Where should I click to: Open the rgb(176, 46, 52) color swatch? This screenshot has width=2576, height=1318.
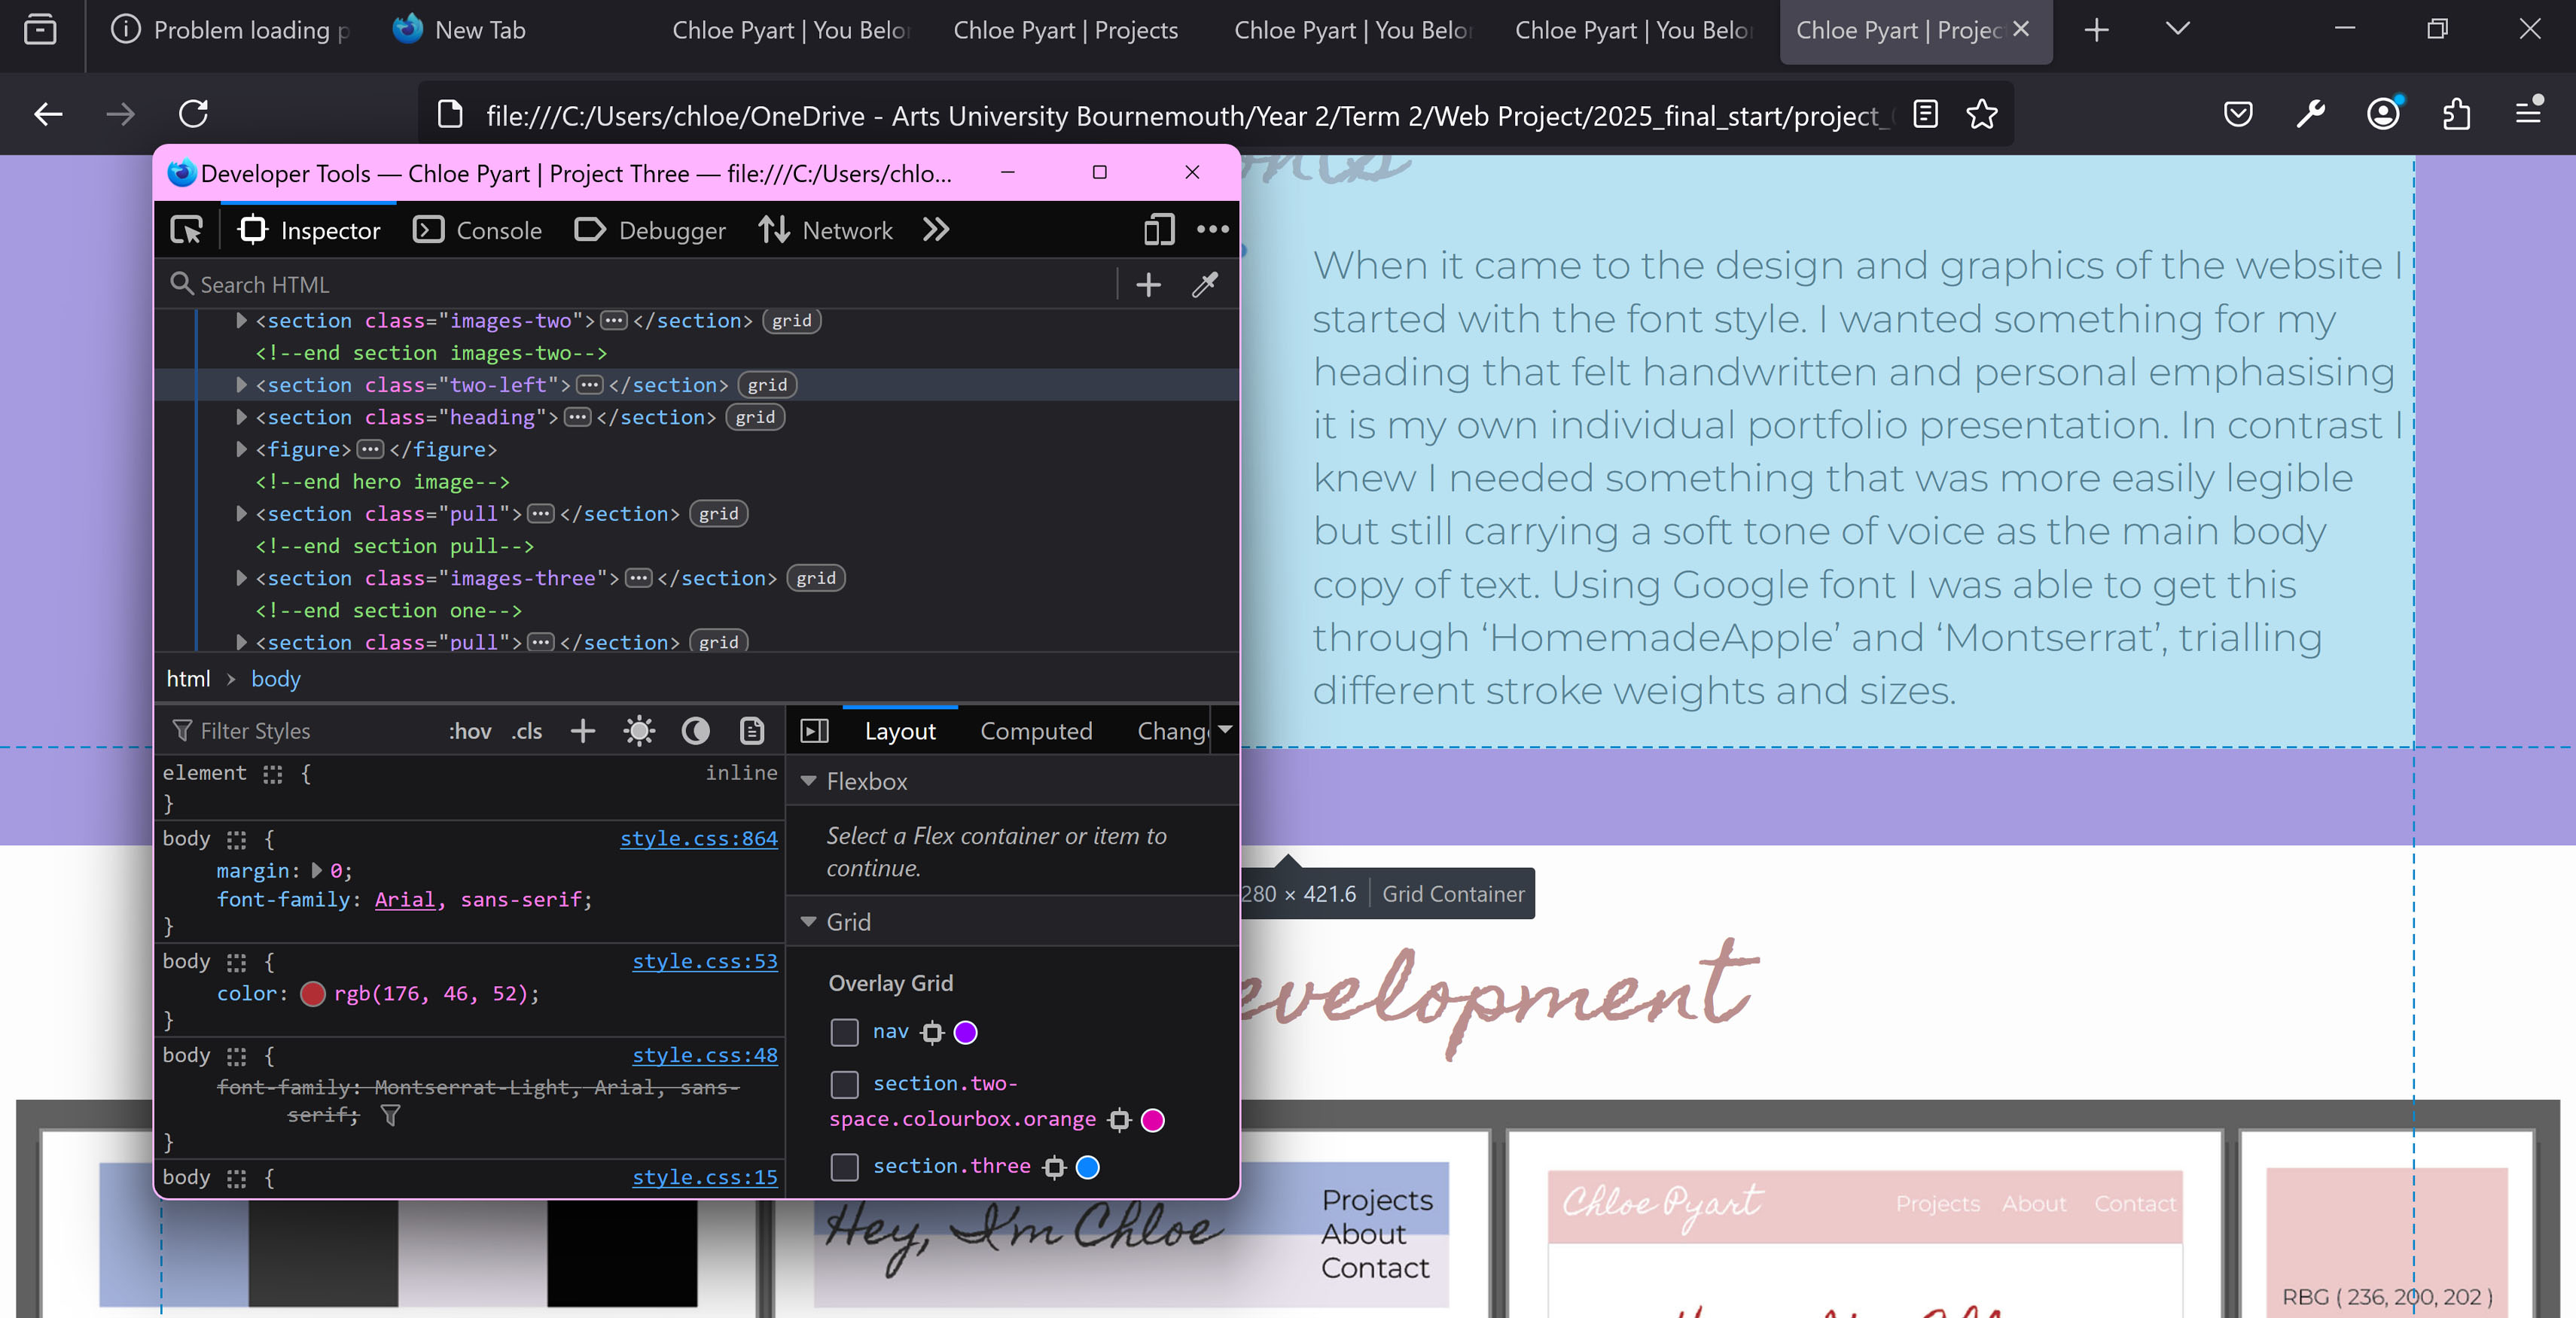313,993
